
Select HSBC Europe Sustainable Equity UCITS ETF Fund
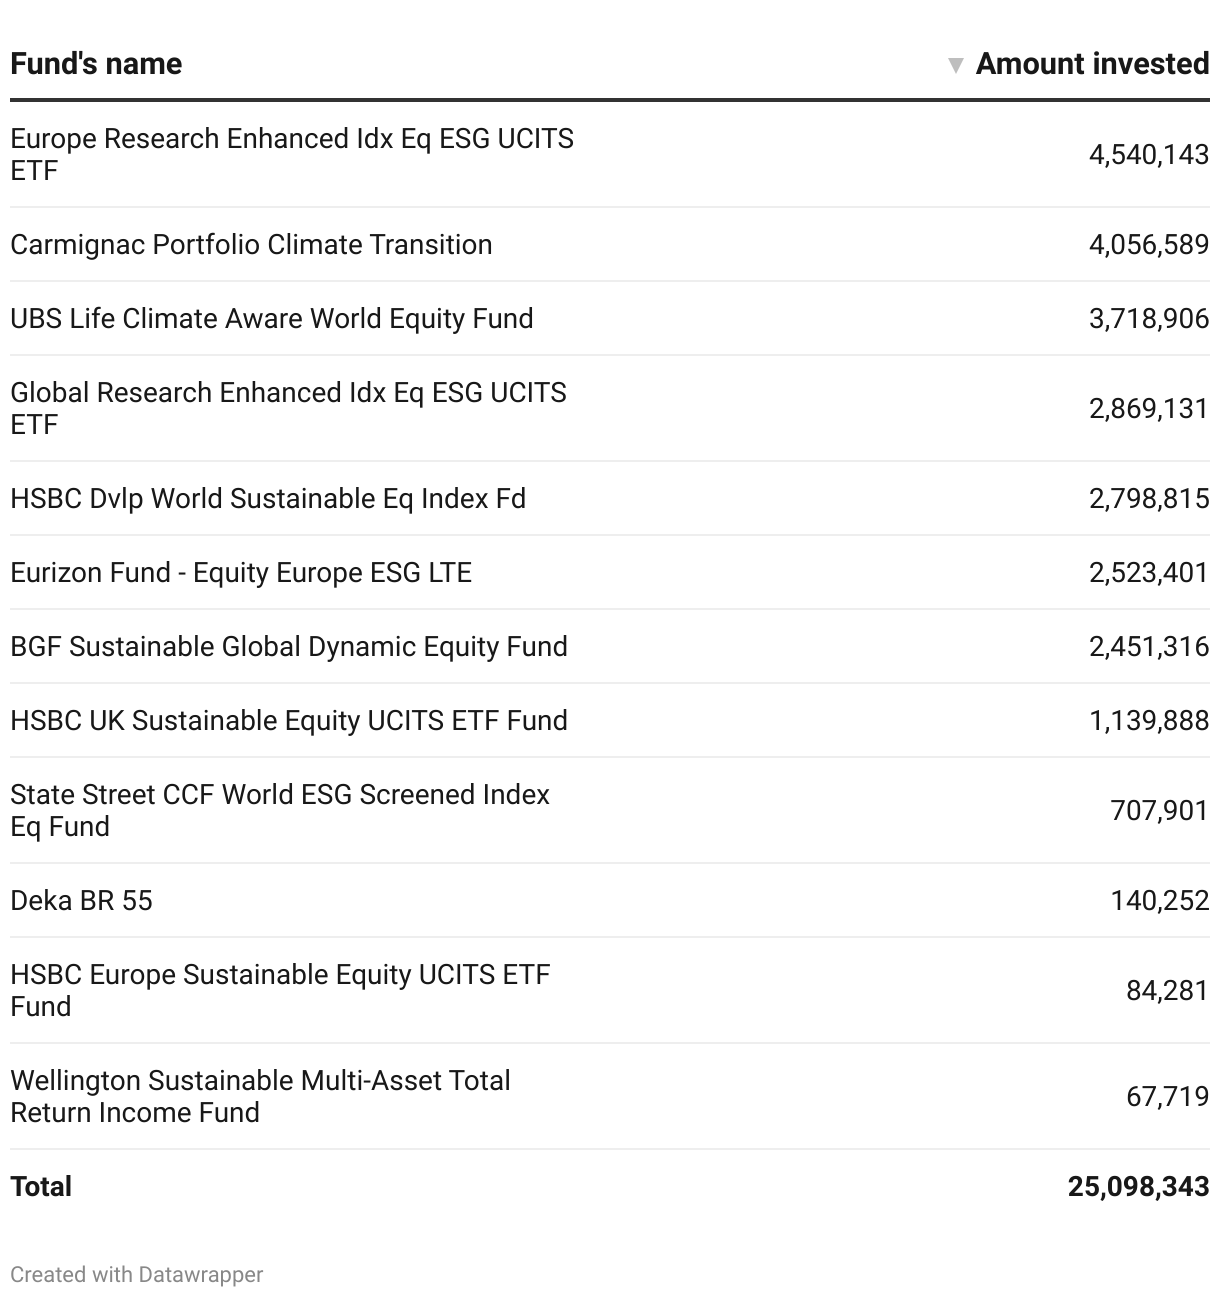click(x=280, y=990)
